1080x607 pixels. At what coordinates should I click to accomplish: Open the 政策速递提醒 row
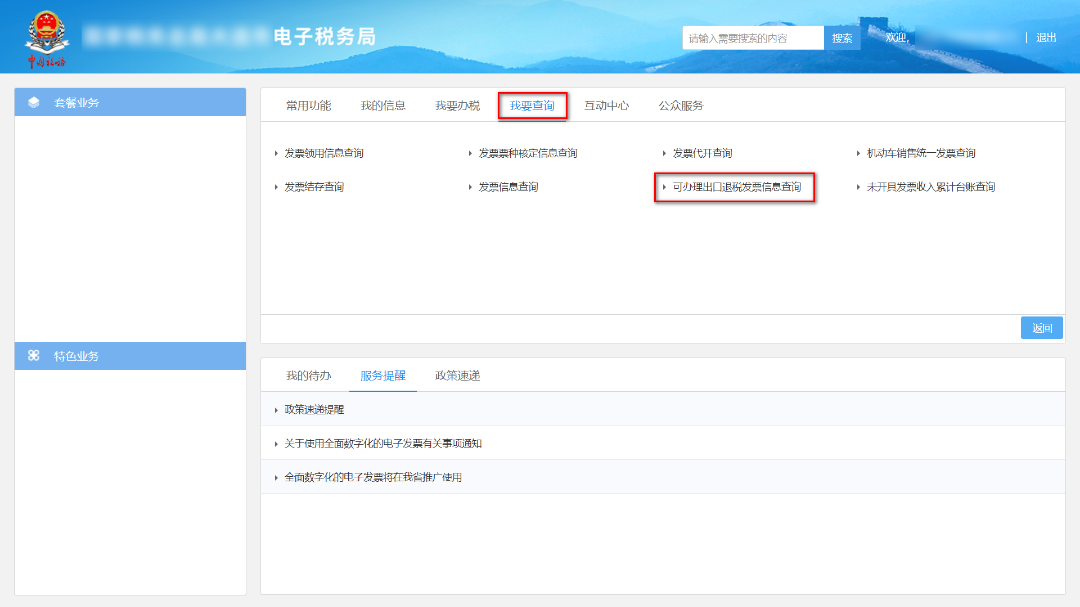pos(663,409)
